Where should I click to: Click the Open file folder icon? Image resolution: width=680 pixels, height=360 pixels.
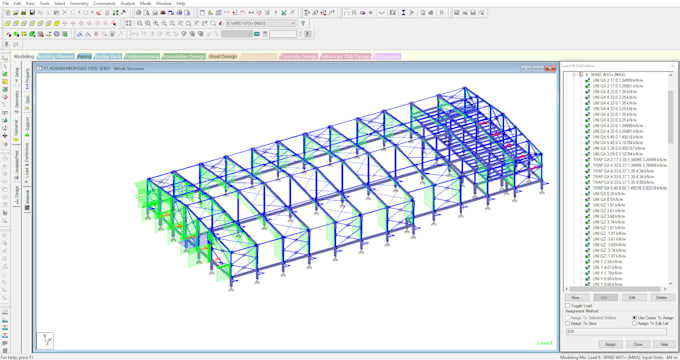(16, 13)
